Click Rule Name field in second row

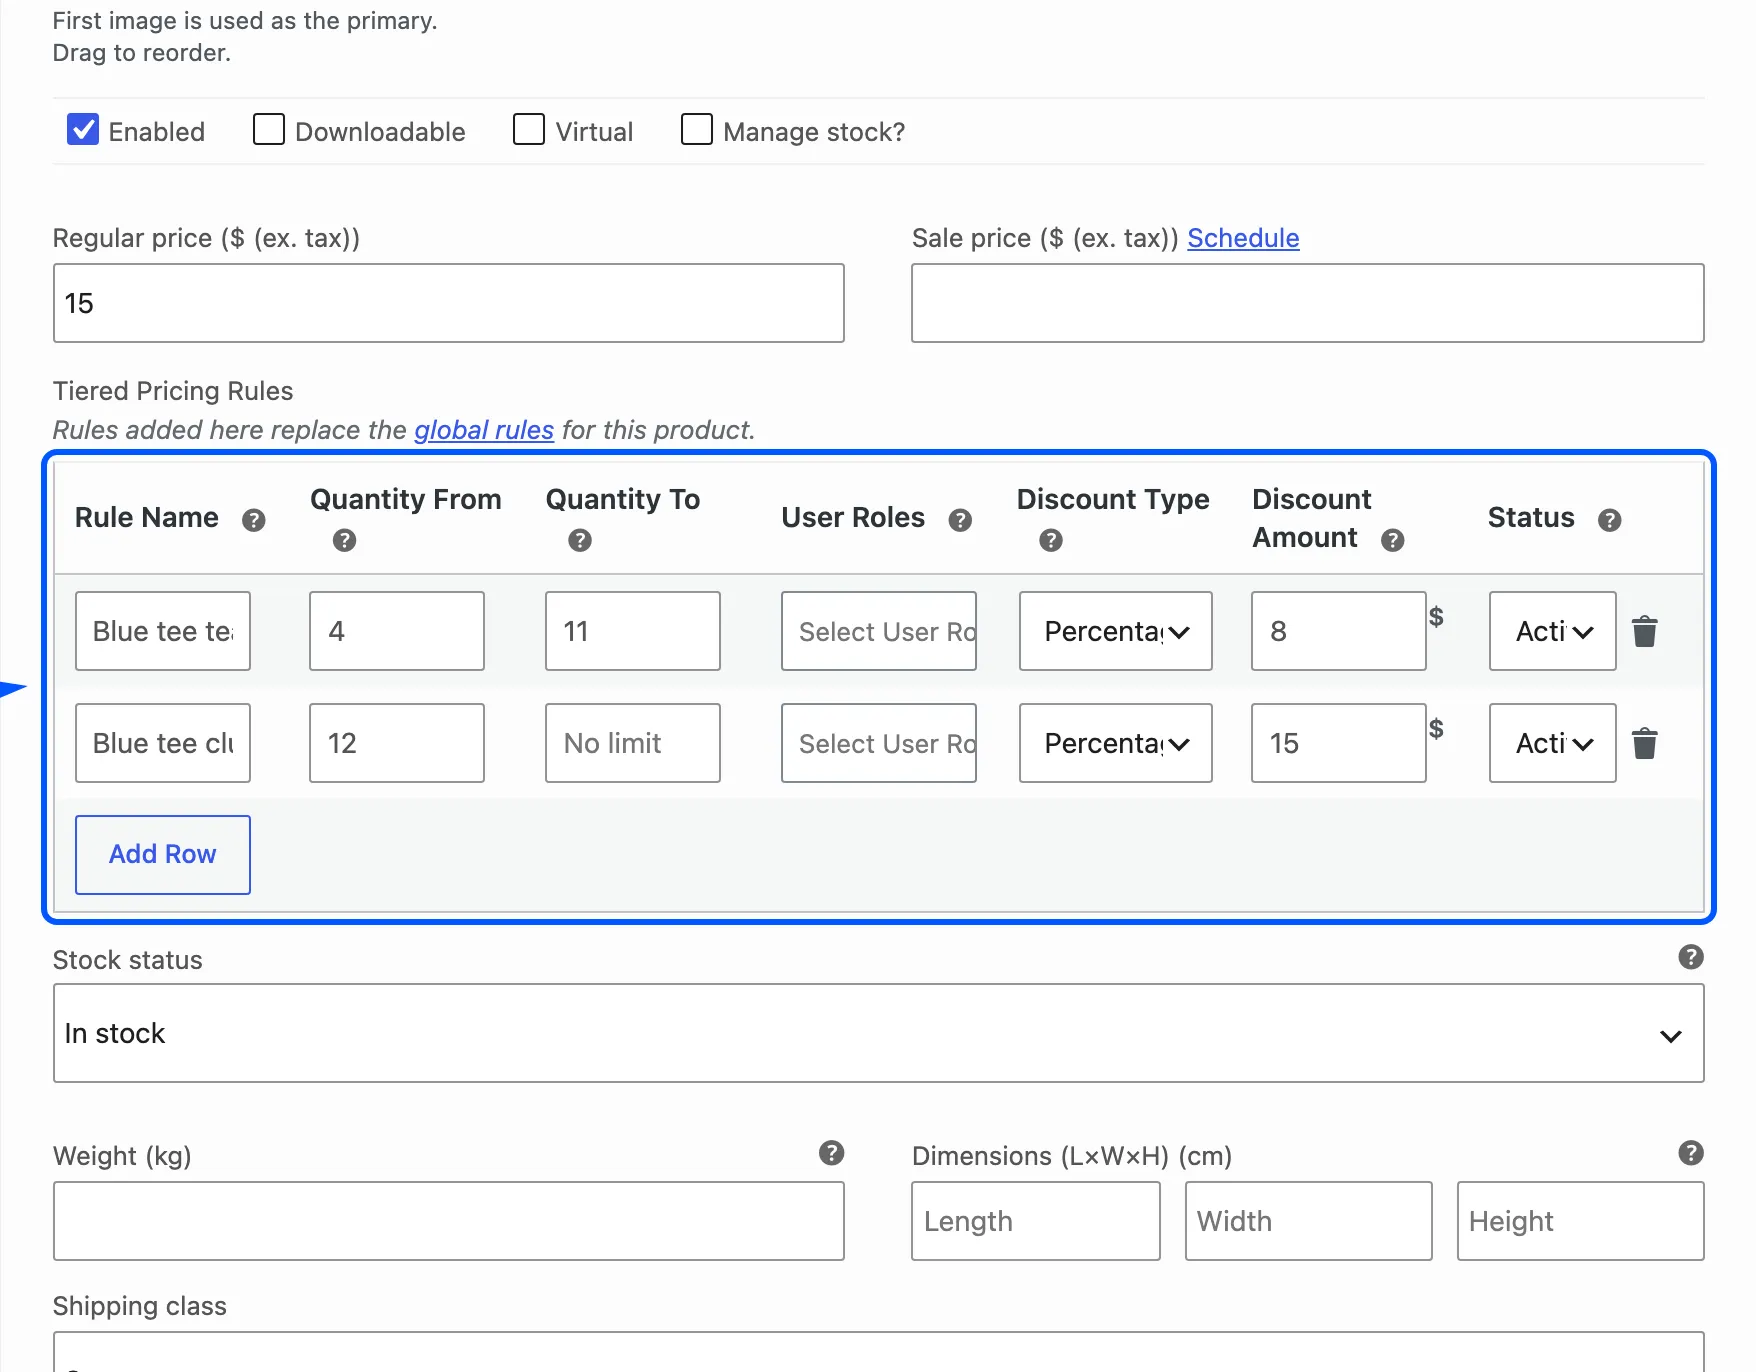coord(163,743)
